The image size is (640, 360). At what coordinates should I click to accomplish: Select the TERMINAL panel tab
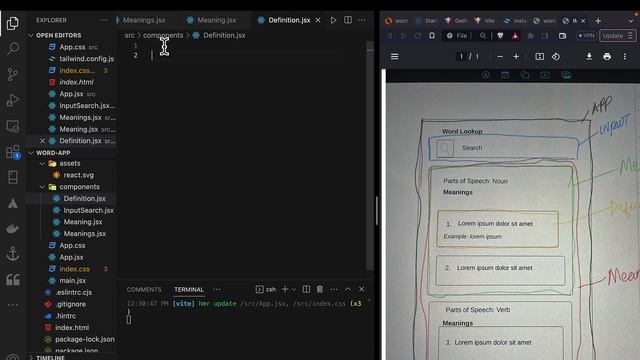(189, 289)
